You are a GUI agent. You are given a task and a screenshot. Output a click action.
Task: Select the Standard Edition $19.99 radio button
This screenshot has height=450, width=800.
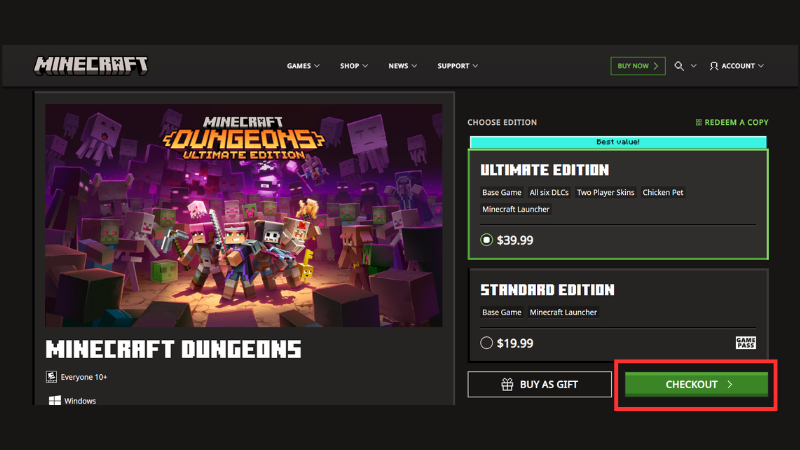(x=487, y=343)
